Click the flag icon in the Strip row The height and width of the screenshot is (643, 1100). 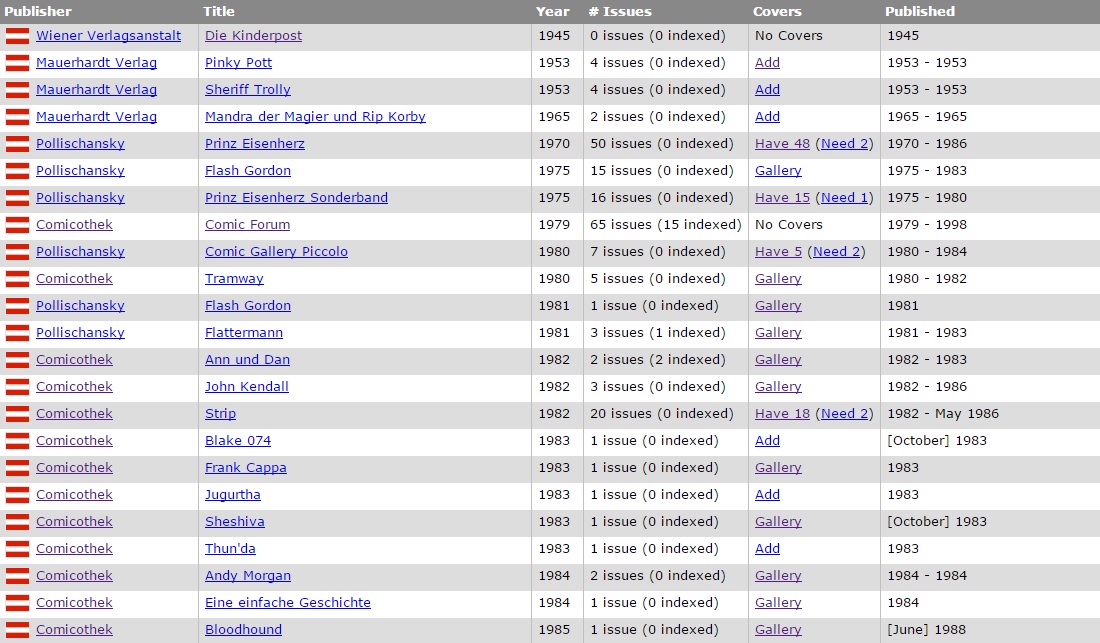click(17, 414)
